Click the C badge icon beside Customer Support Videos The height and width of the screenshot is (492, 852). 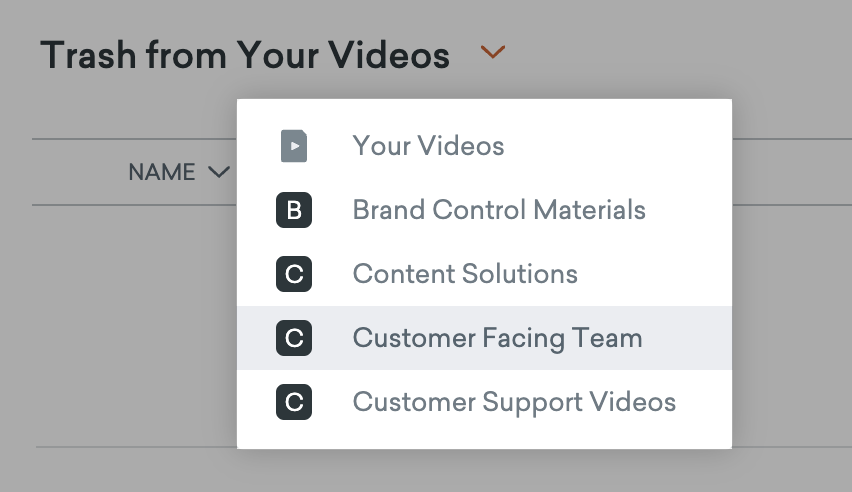(x=294, y=403)
